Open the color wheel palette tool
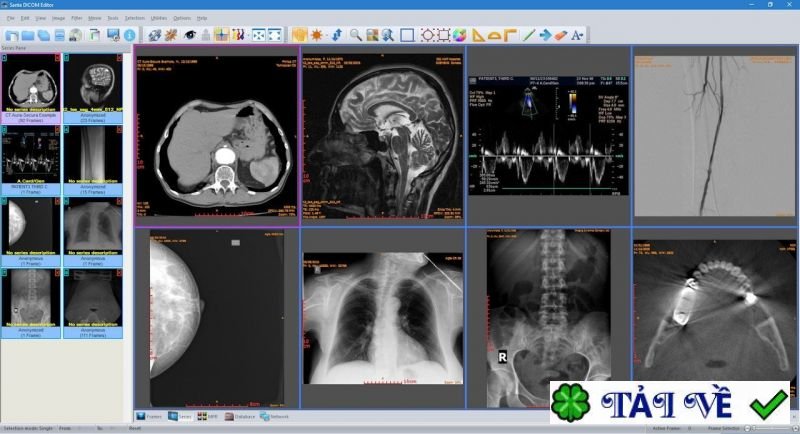Image resolution: width=800 pixels, height=434 pixels. pyautogui.click(x=460, y=35)
